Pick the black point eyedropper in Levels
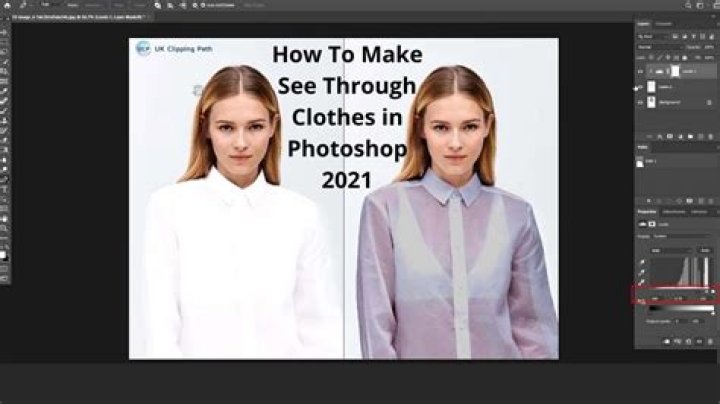The width and height of the screenshot is (720, 404). [x=642, y=262]
